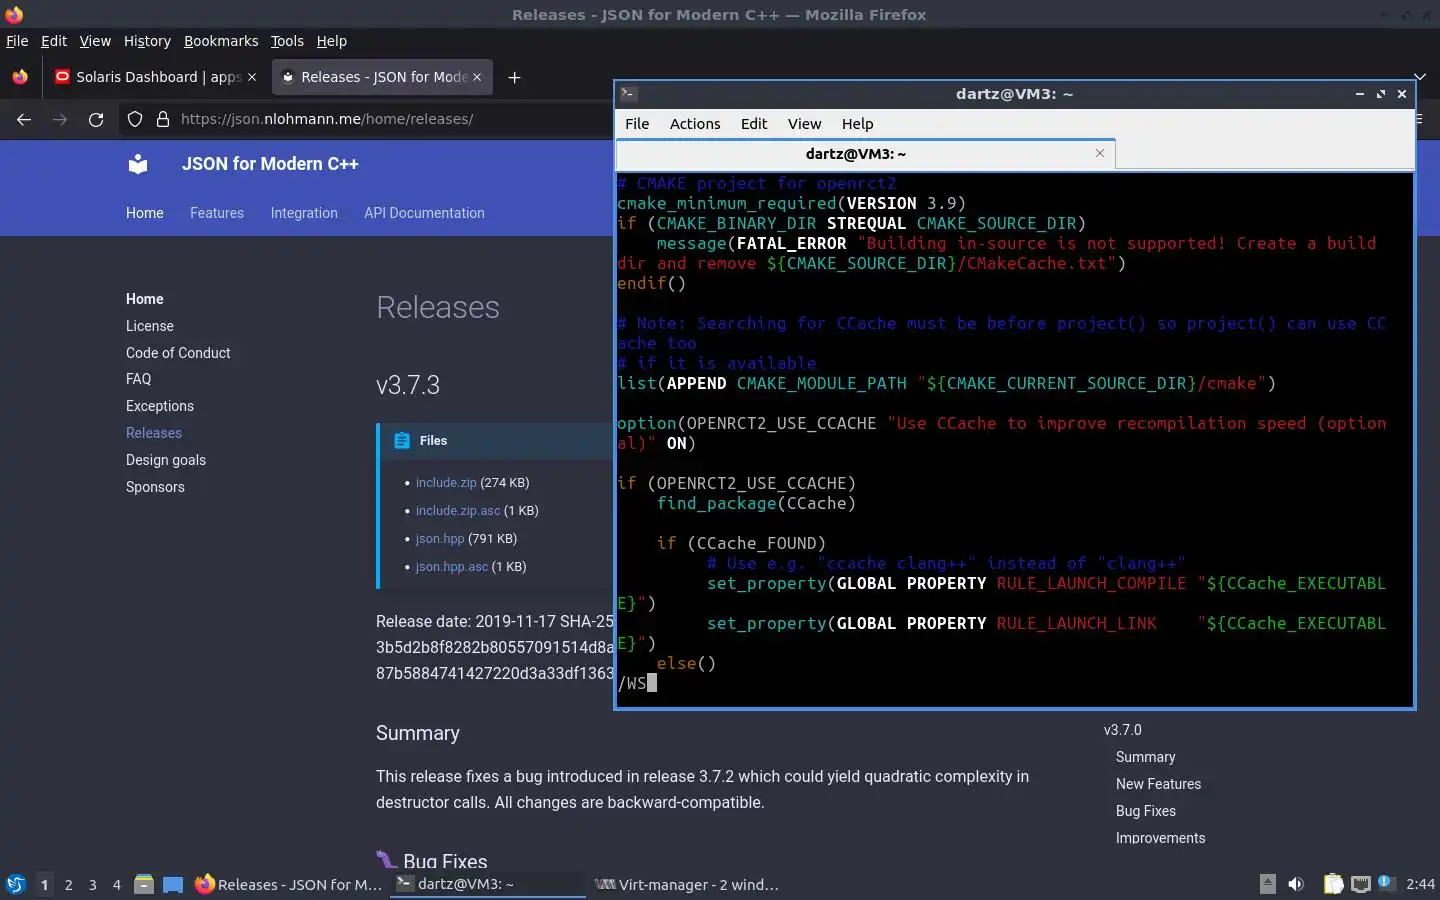Jump to New Features in table of contents
Image resolution: width=1440 pixels, height=900 pixels.
[x=1158, y=784]
